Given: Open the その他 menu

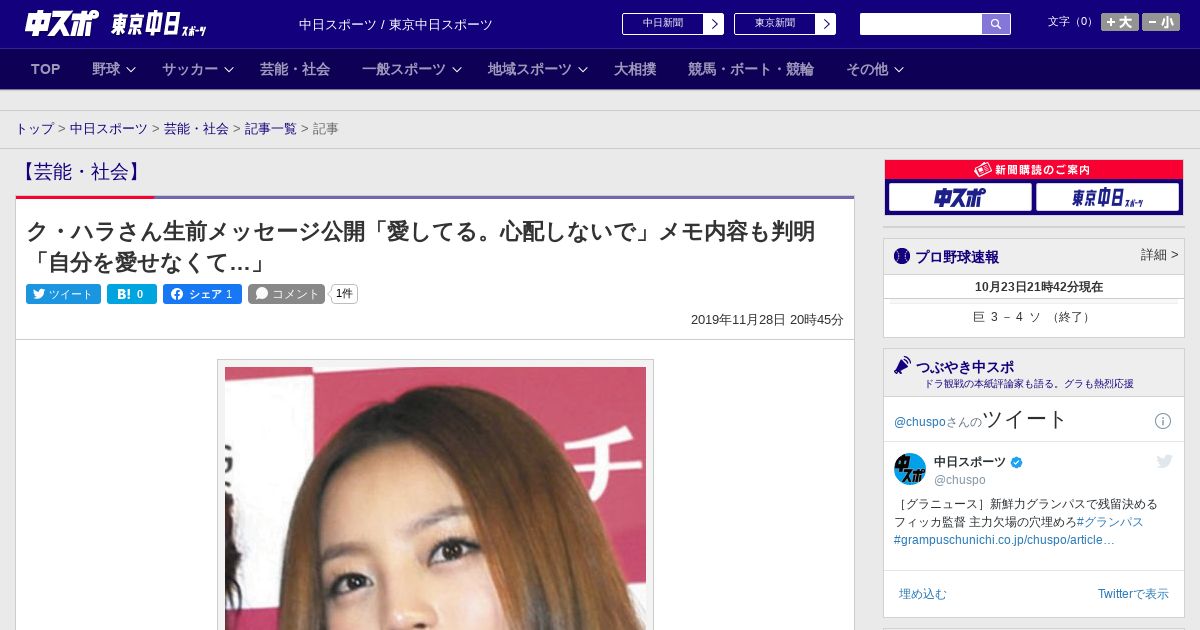Looking at the screenshot, I should 867,69.
